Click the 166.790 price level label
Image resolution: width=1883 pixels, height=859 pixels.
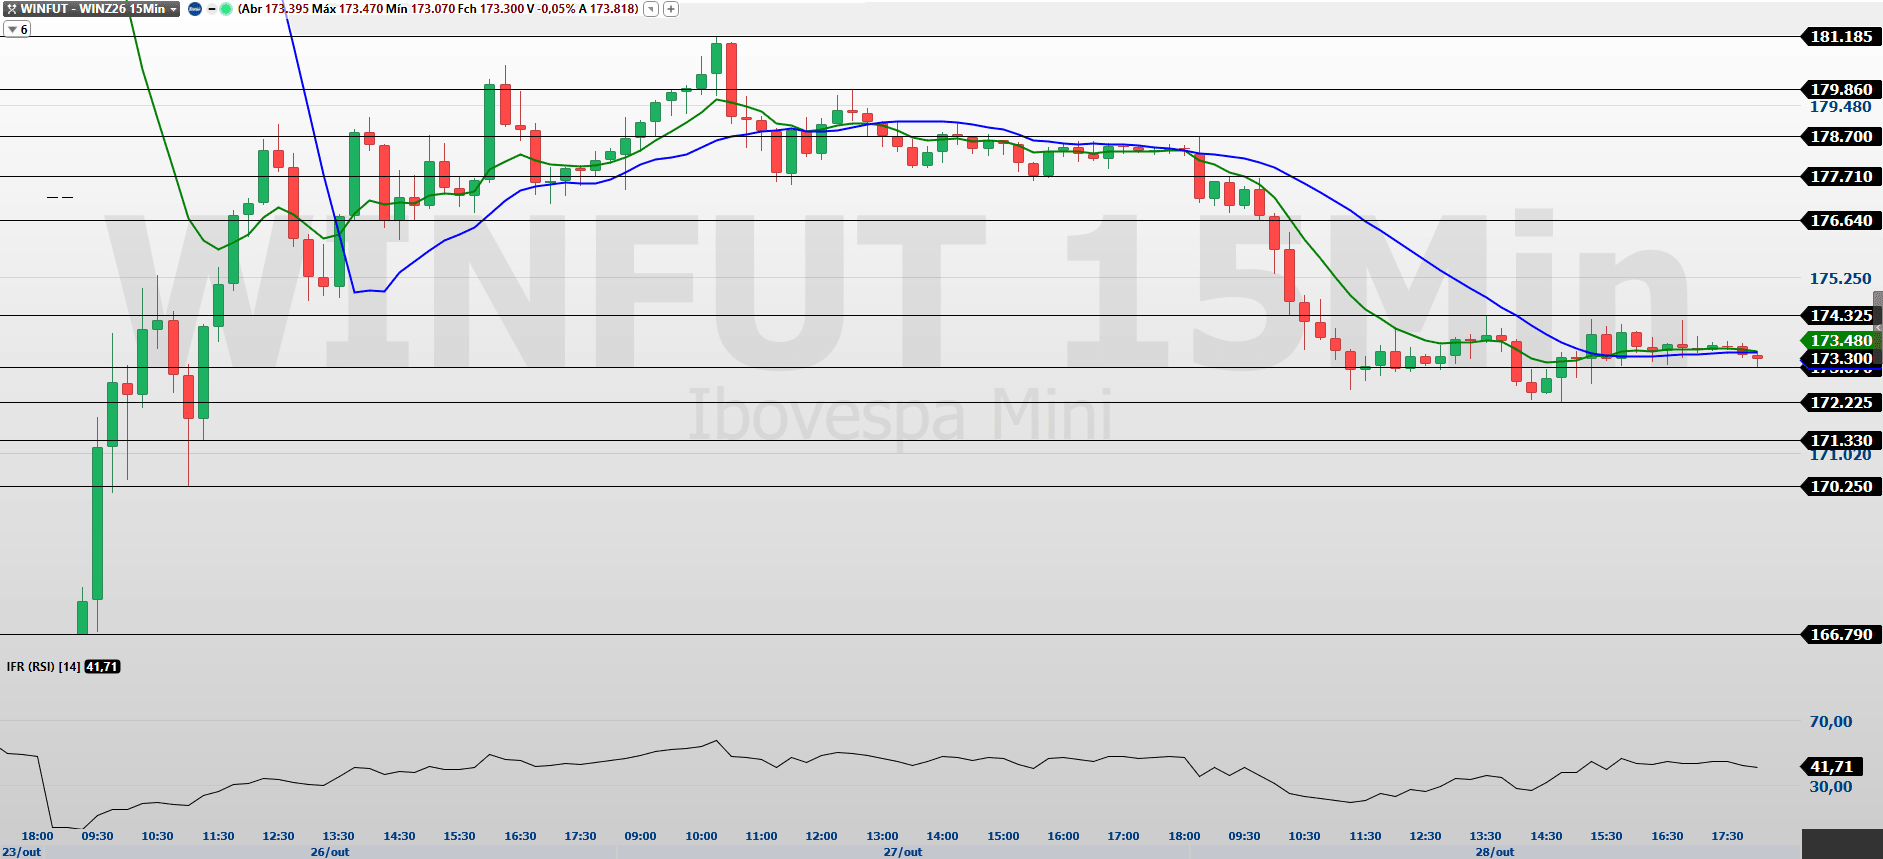coord(1841,635)
